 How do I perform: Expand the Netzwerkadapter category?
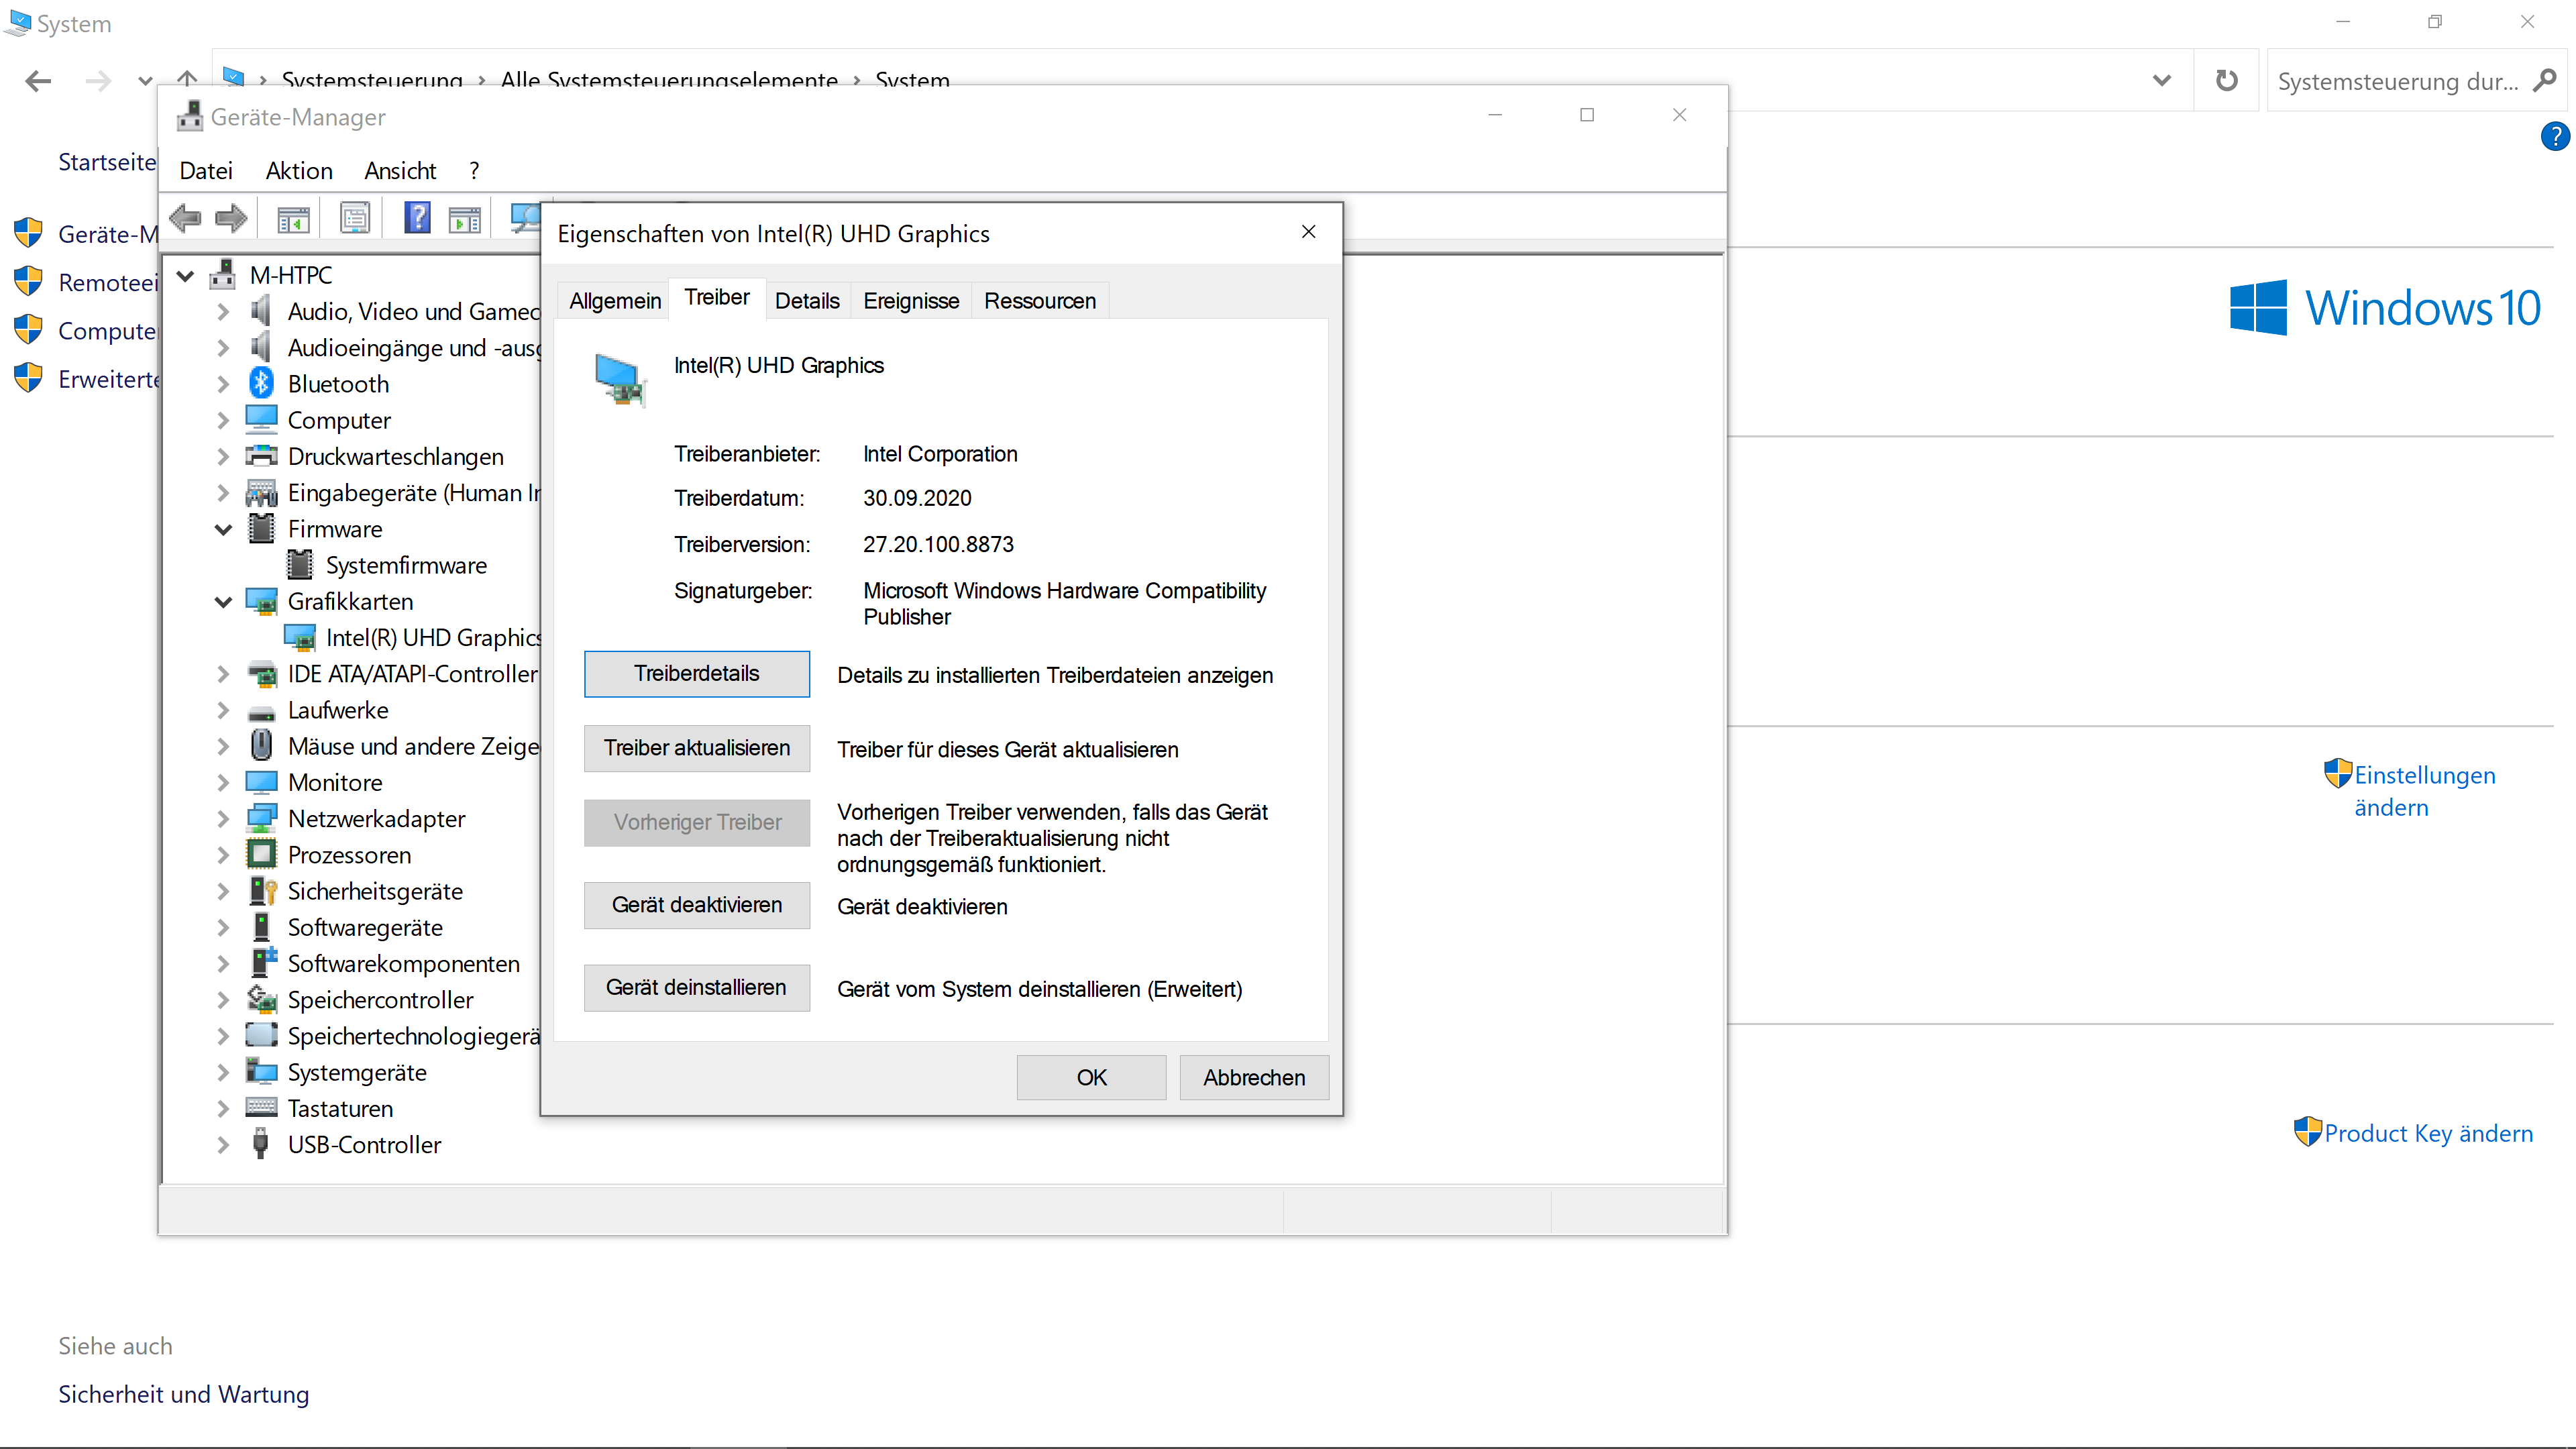tap(224, 819)
